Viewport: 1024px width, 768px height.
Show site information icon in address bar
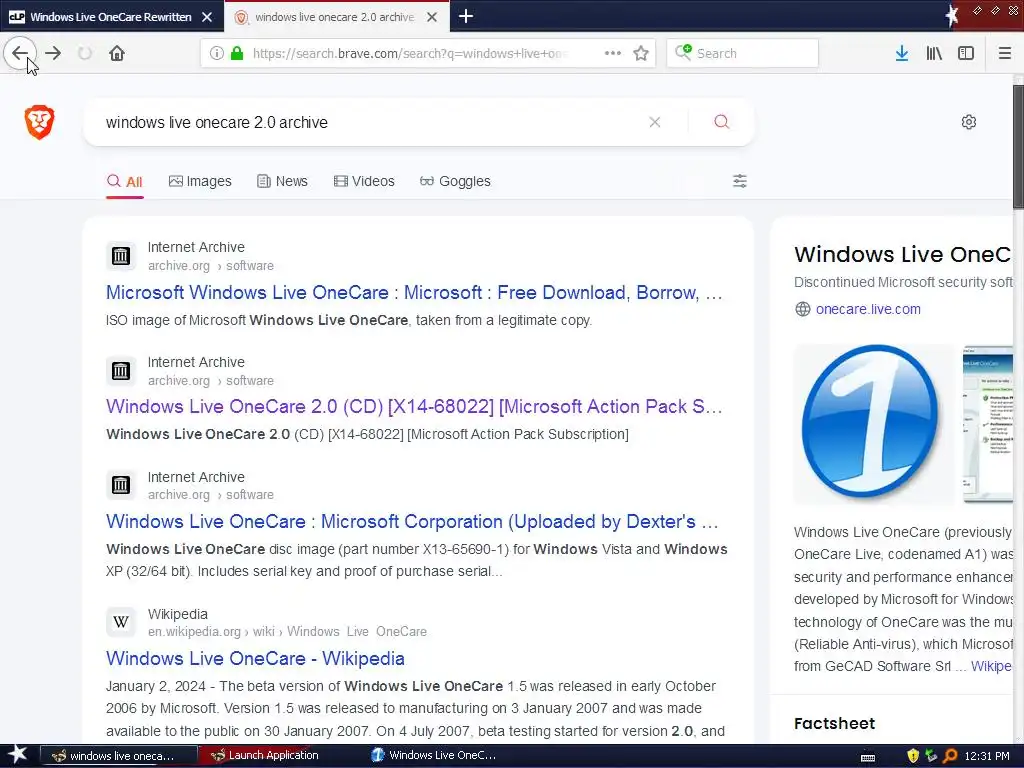(217, 53)
